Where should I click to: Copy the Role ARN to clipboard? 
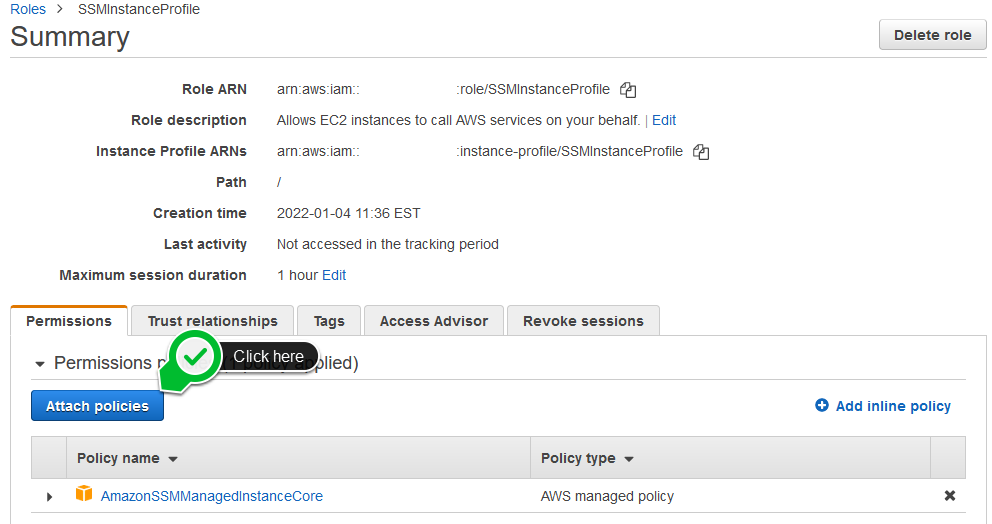[x=628, y=90]
